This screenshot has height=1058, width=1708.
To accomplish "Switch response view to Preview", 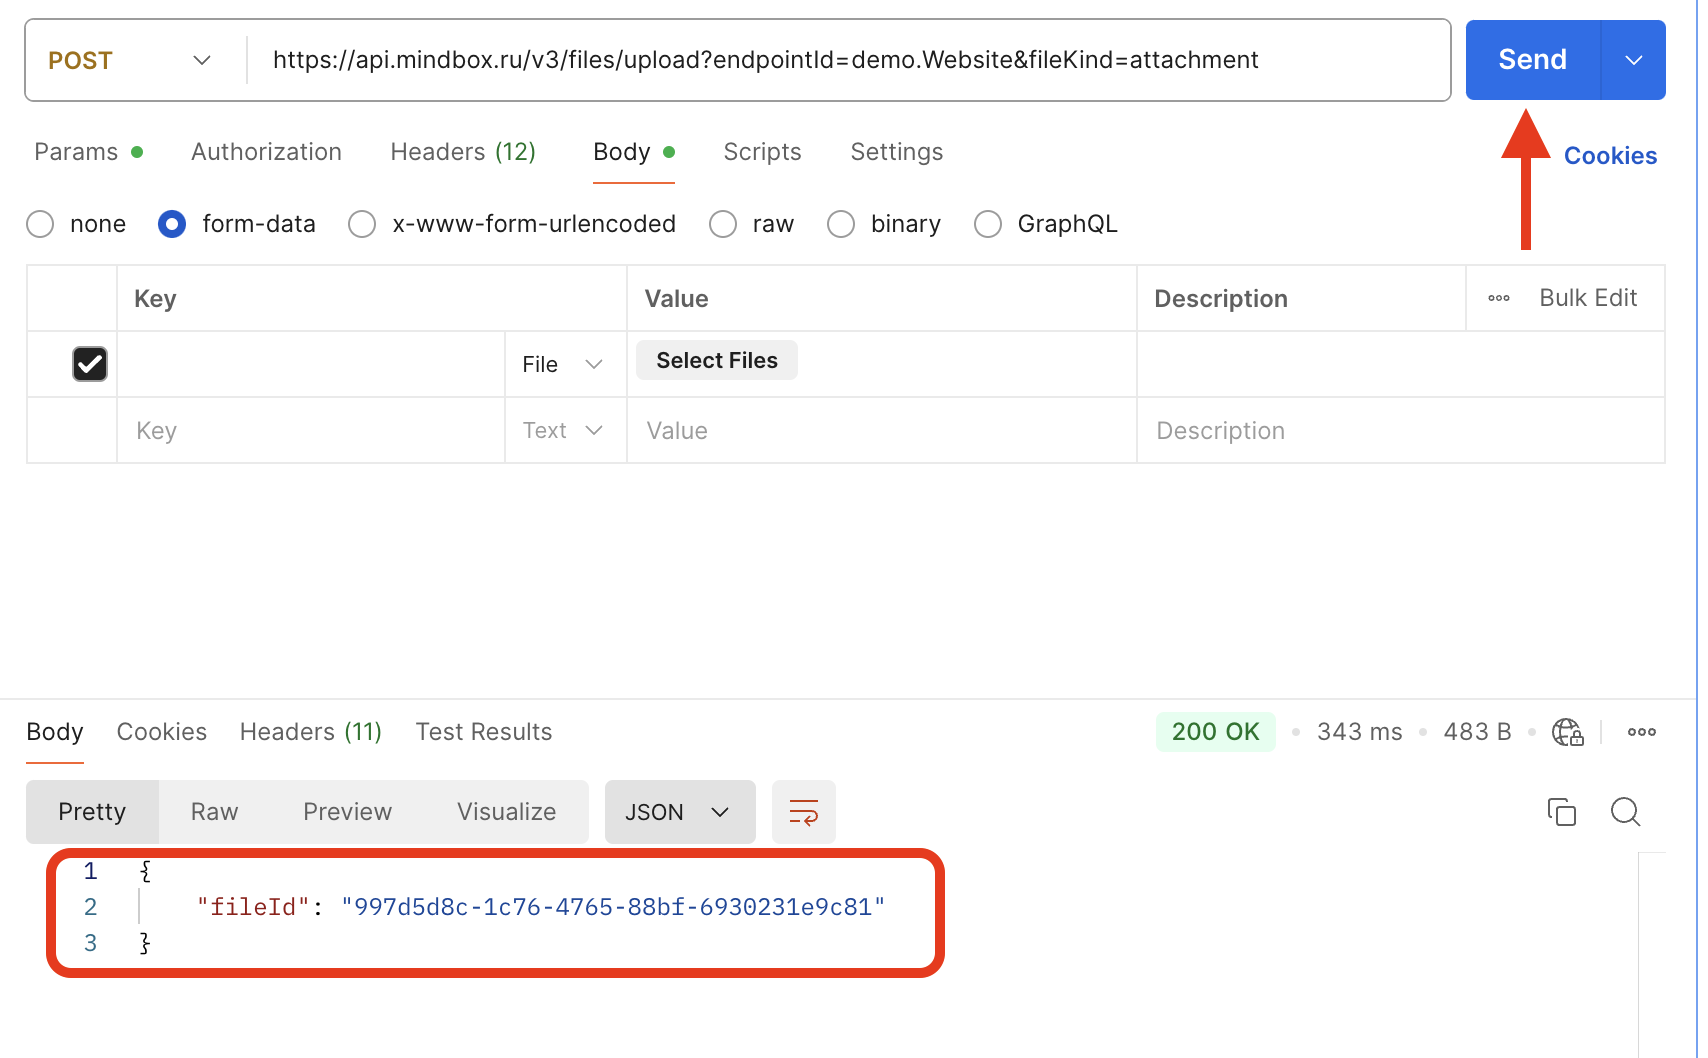I will click(347, 812).
